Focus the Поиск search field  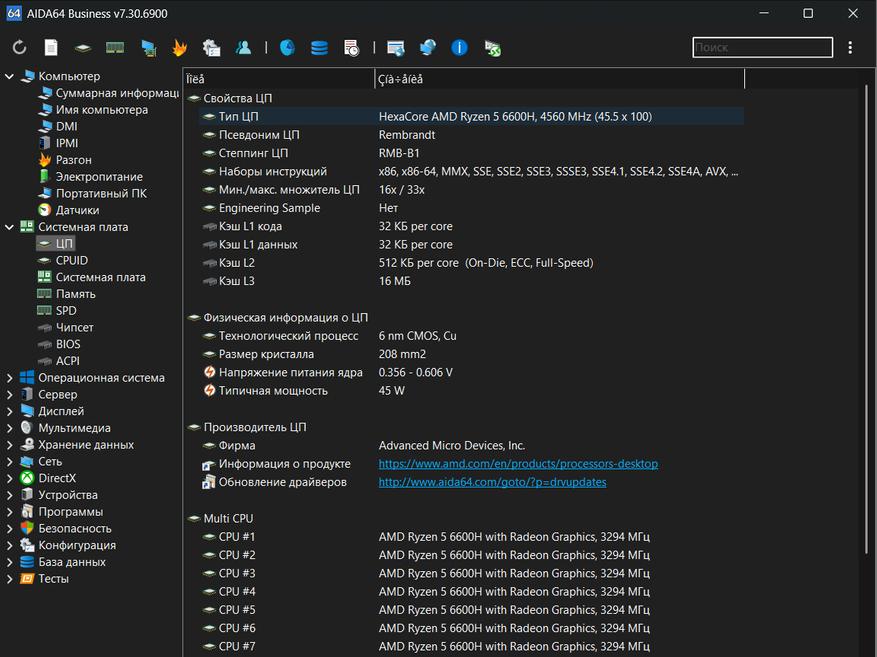[x=762, y=48]
